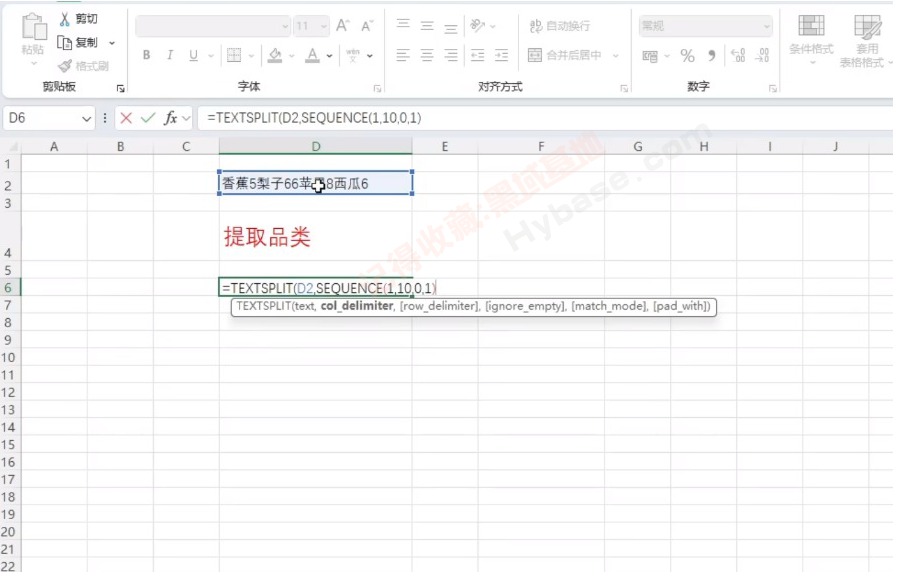Open the number format dropdown (常规)
This screenshot has width=898, height=586.
pyautogui.click(x=767, y=26)
